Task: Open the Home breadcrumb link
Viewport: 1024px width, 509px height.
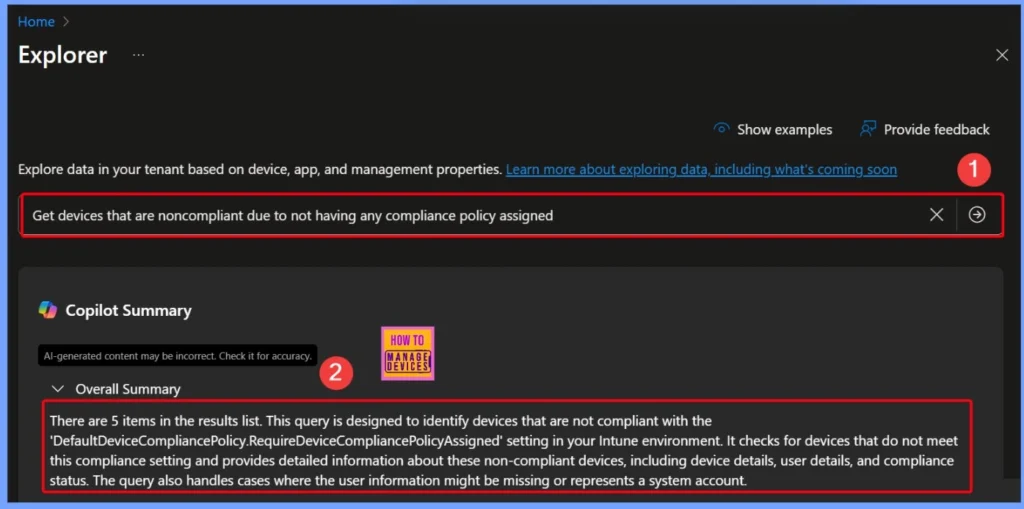Action: [x=36, y=22]
